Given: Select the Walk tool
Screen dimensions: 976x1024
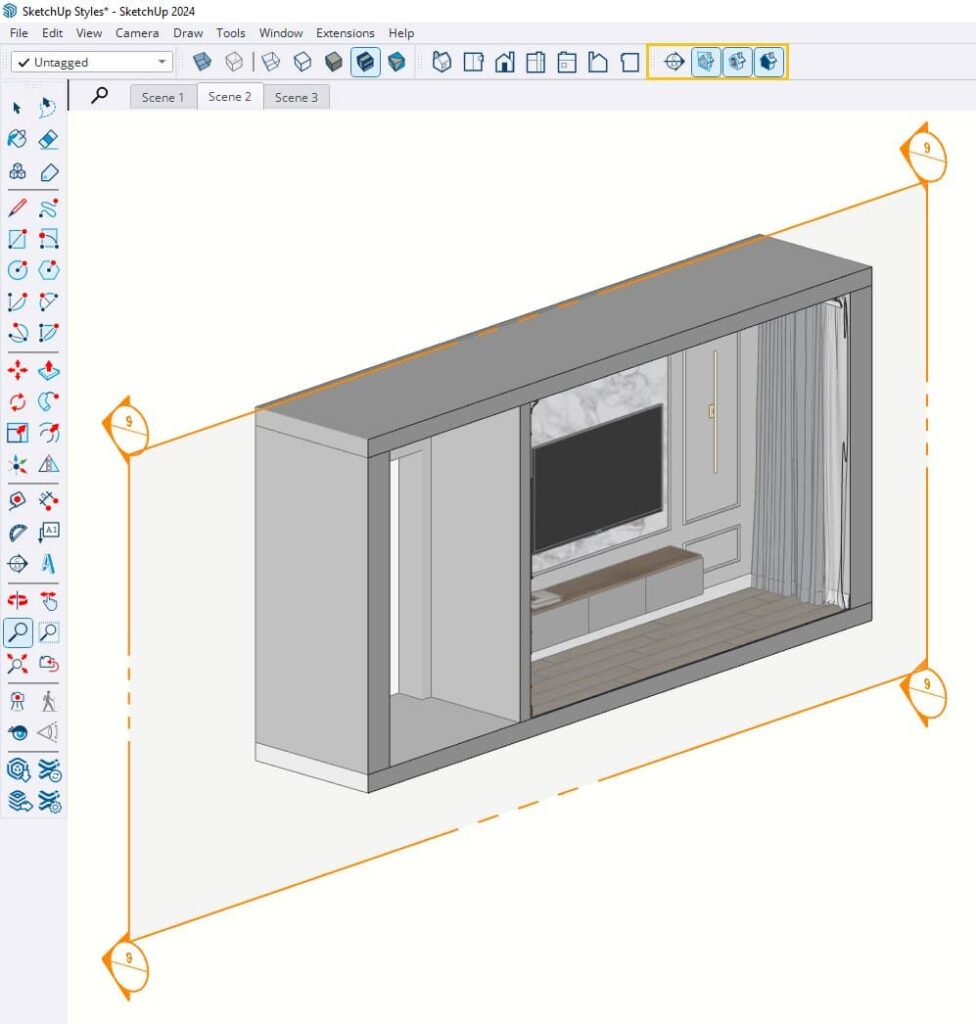Looking at the screenshot, I should pos(47,699).
